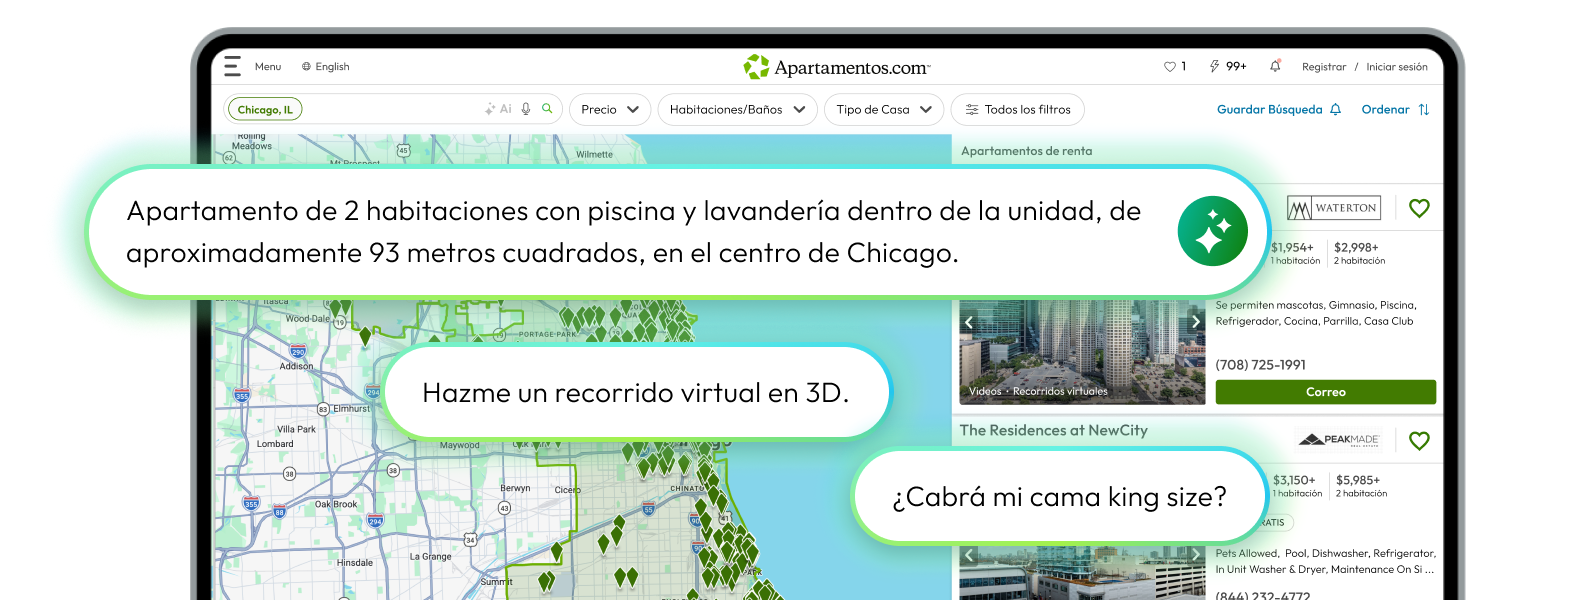Image resolution: width=1584 pixels, height=600 pixels.
Task: Click Oak Brook label on the map
Action: [x=336, y=504]
